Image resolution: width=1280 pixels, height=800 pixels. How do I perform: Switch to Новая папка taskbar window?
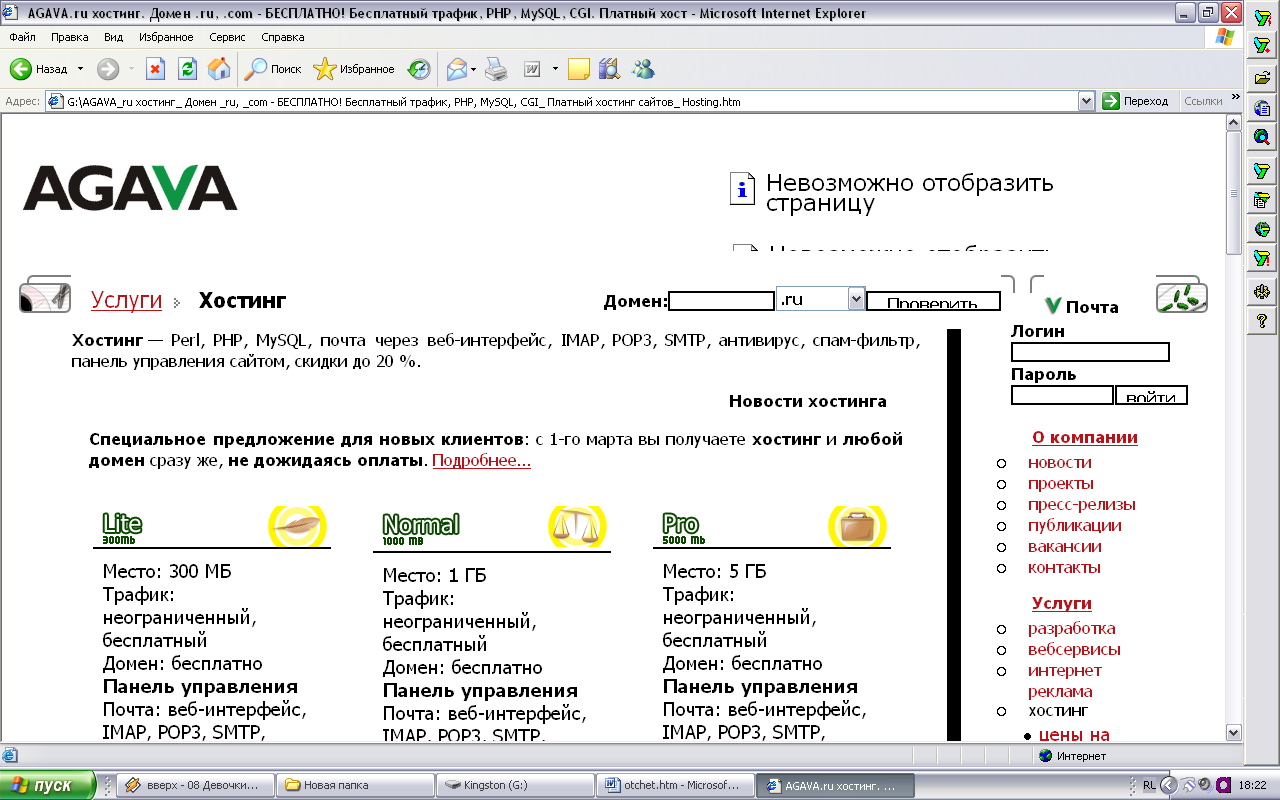tap(355, 785)
